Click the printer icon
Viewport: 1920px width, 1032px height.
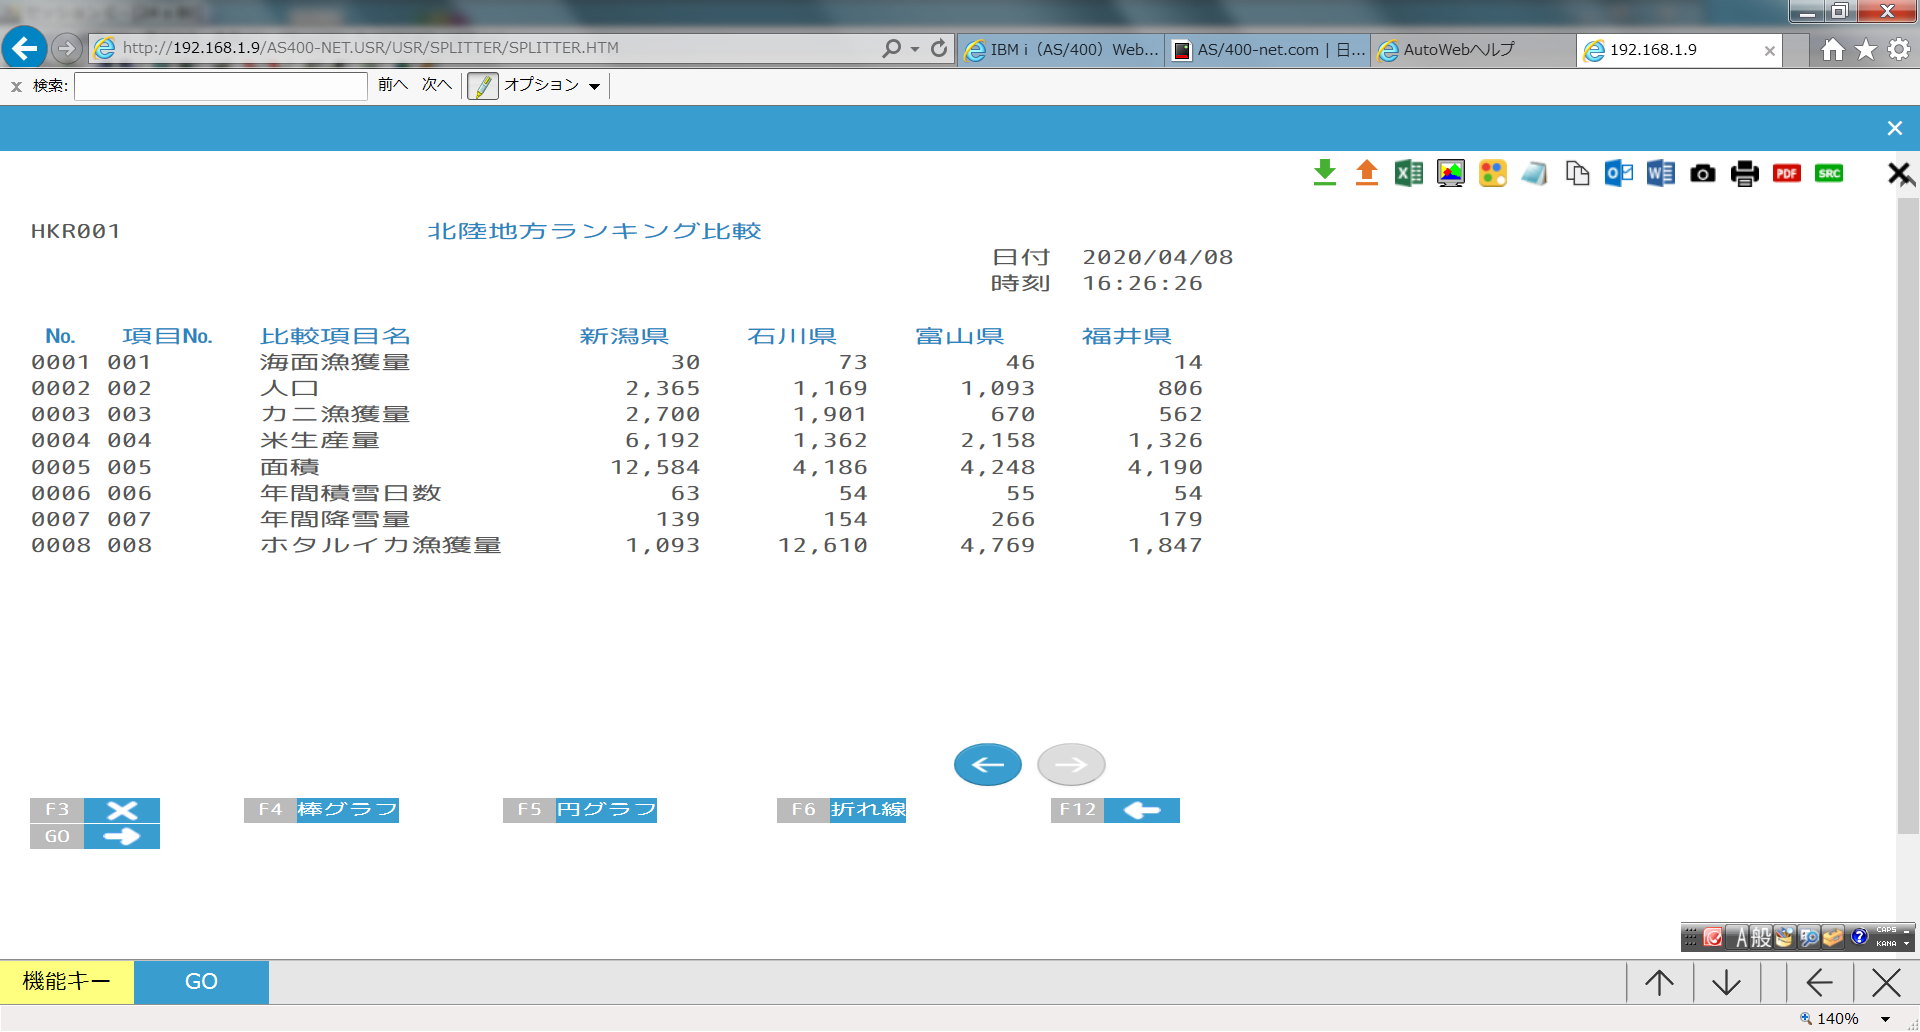(1744, 173)
